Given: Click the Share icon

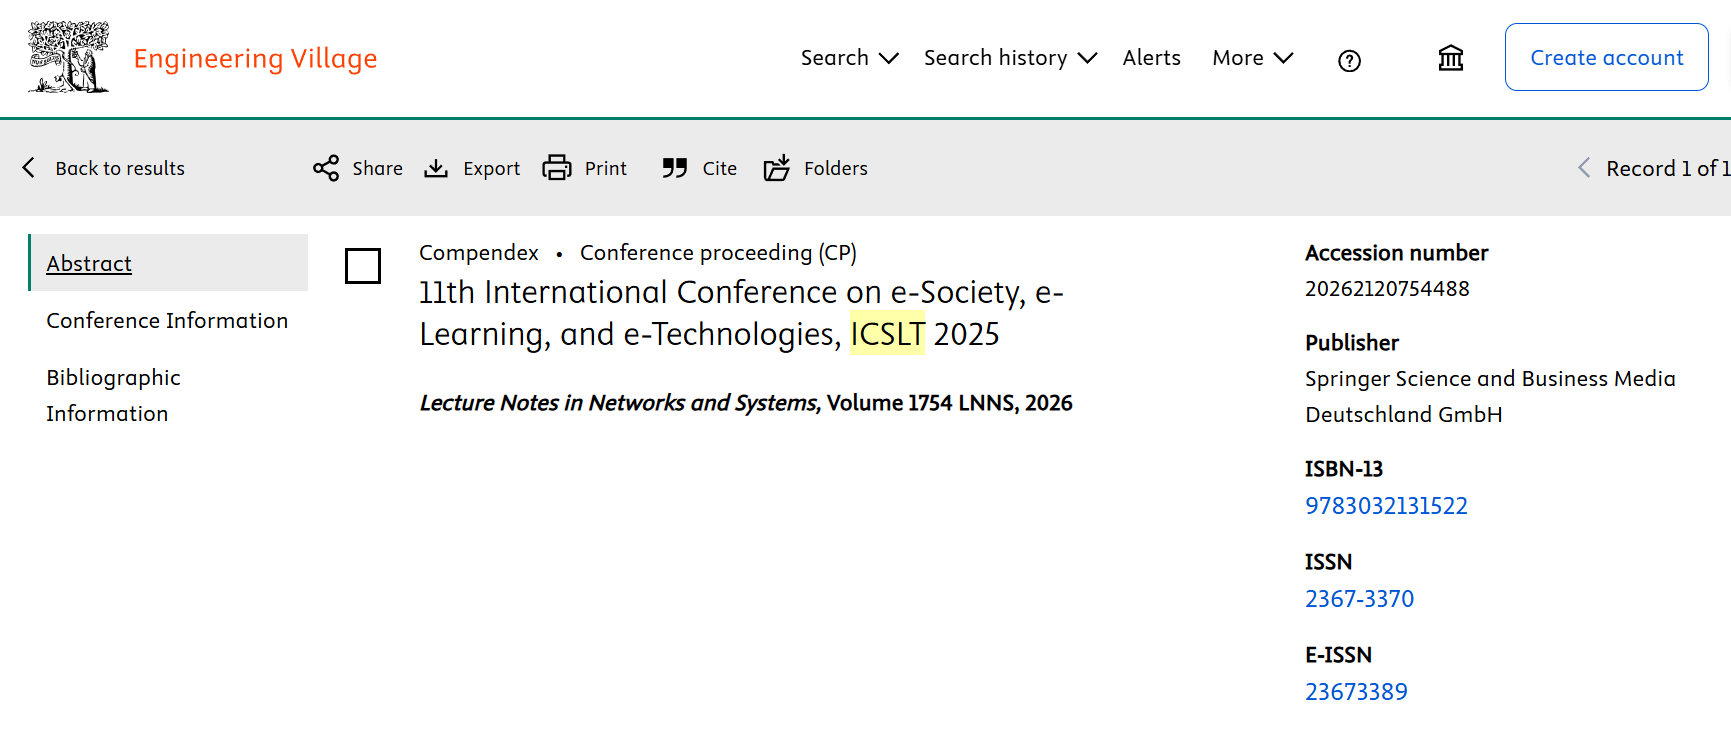Looking at the screenshot, I should [326, 168].
